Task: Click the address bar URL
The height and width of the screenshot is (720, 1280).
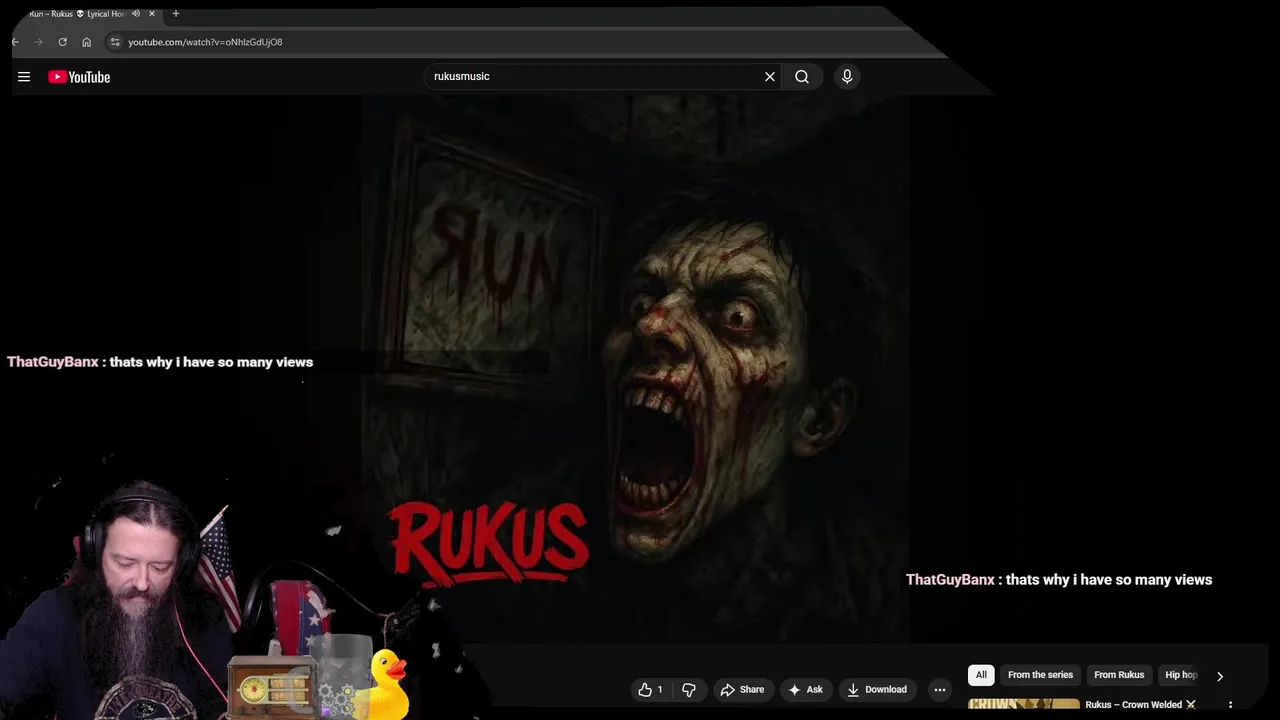Action: (x=205, y=42)
